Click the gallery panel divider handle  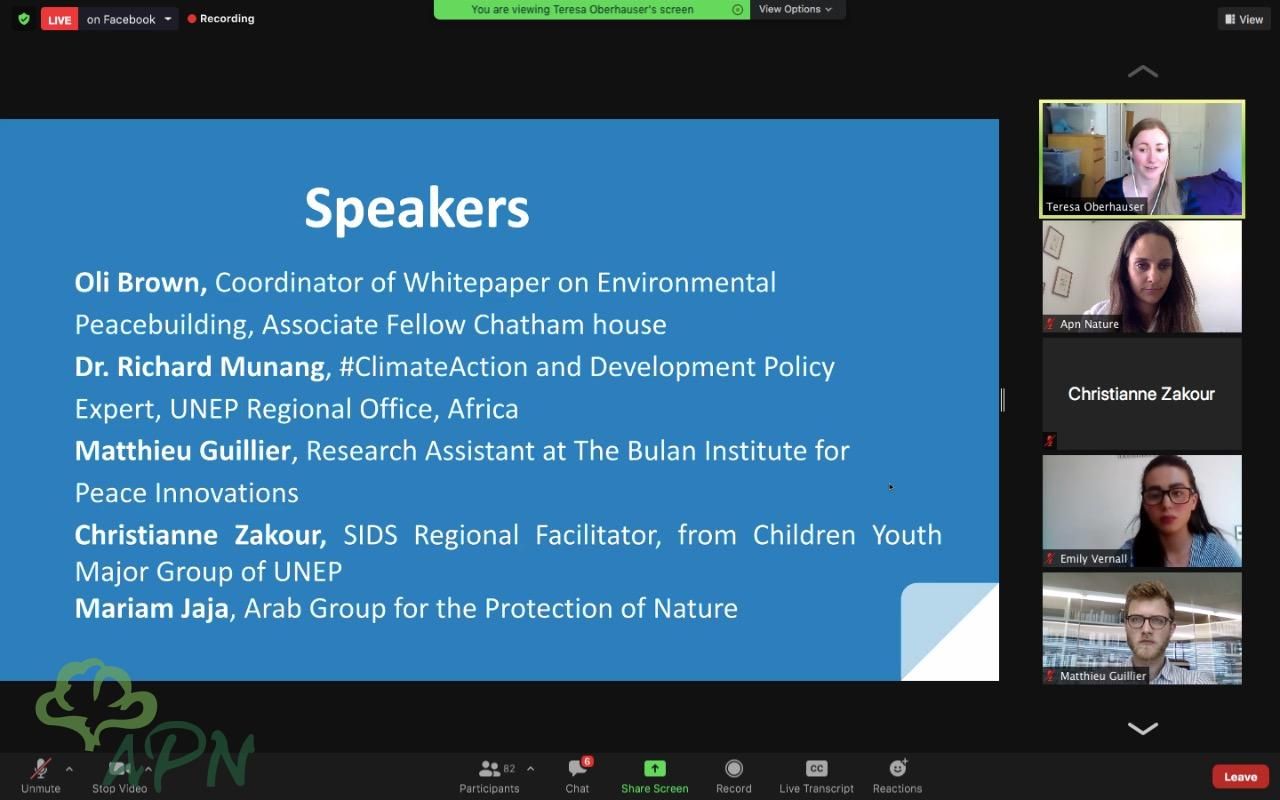(1002, 400)
